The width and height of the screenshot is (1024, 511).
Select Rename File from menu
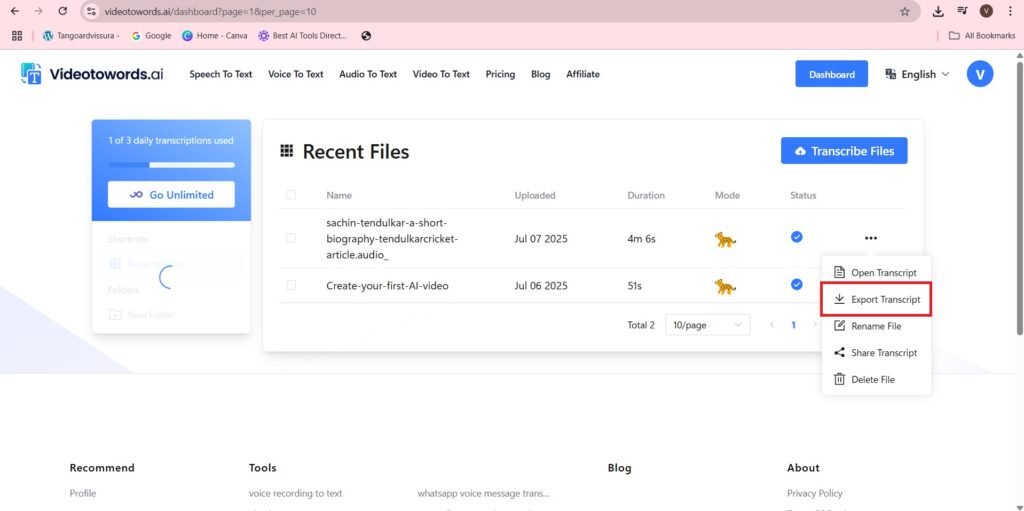click(876, 326)
